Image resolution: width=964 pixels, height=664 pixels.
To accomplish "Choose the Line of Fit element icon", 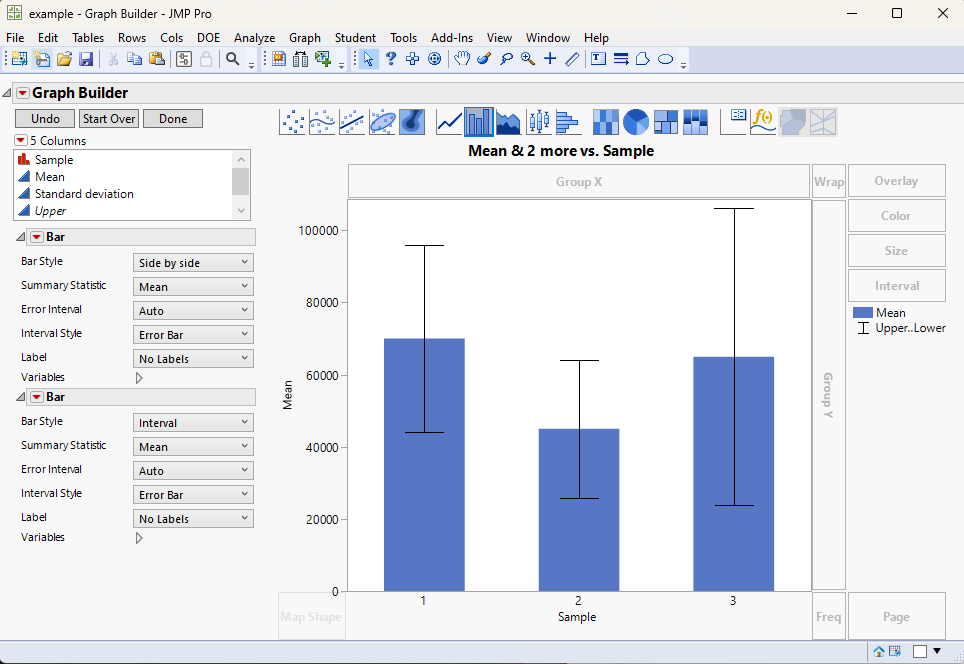I will pos(352,122).
